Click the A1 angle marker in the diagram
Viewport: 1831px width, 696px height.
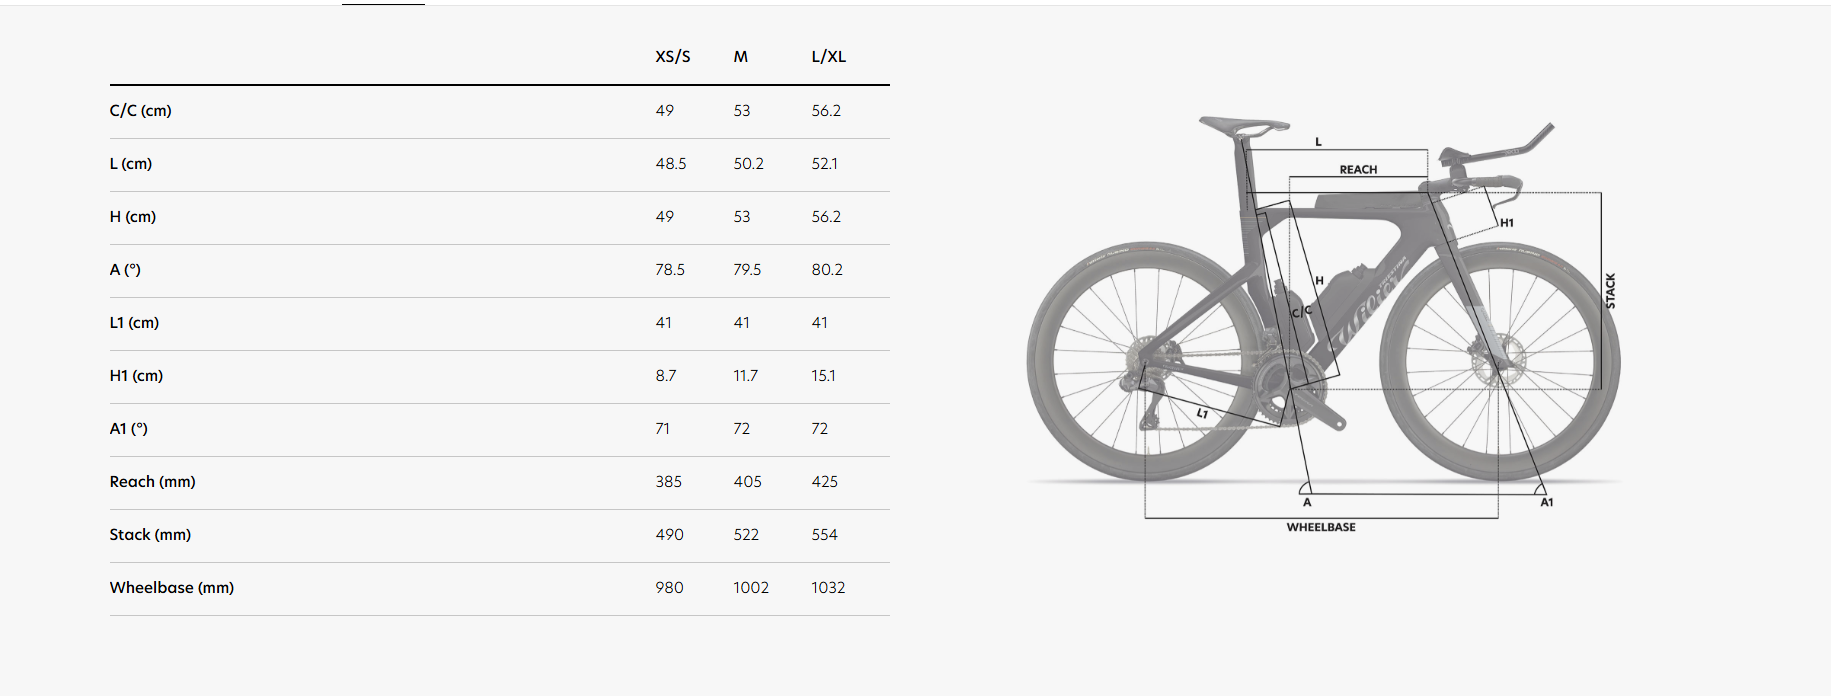(1547, 502)
